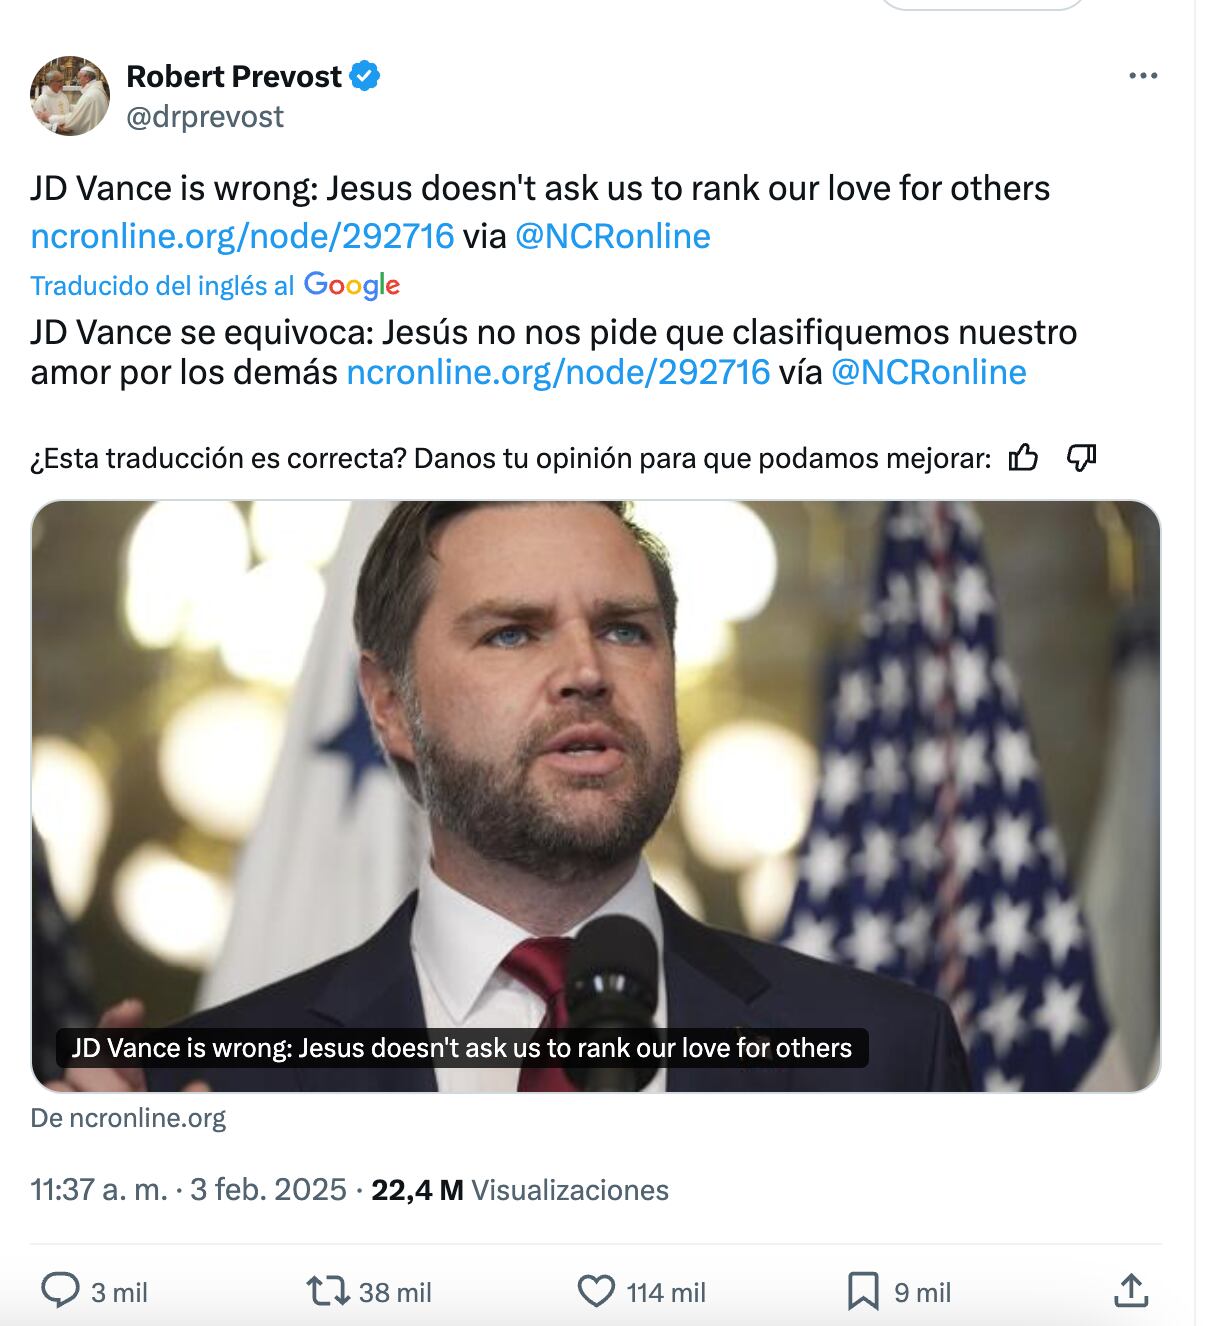
Task: Open the JD Vance article preview card
Action: (596, 795)
